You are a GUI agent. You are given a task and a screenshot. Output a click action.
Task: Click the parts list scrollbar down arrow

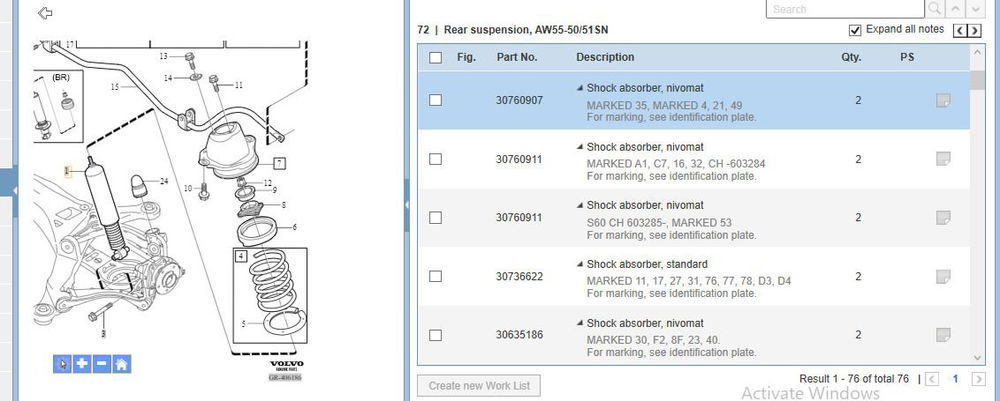(x=977, y=358)
